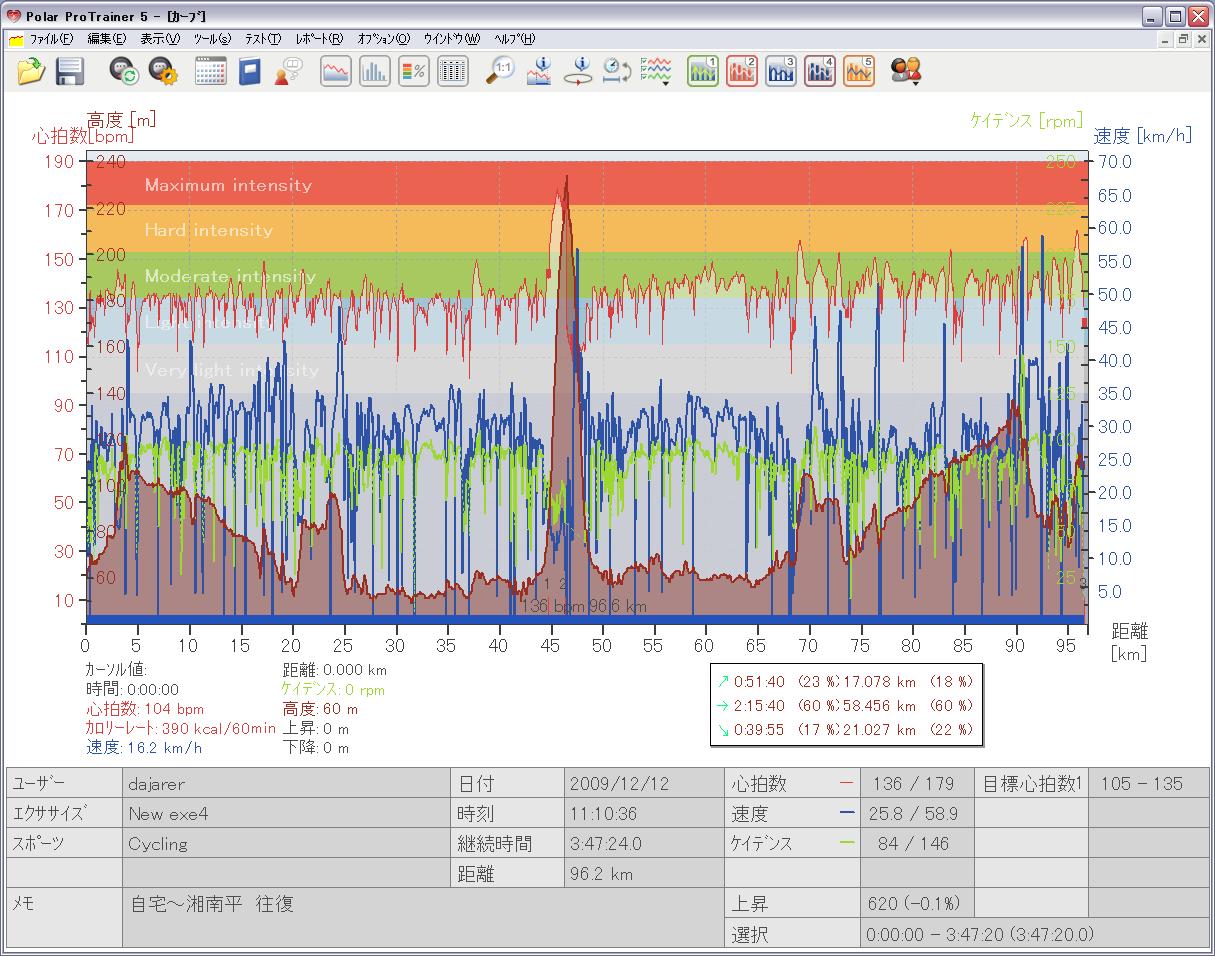Open the user selection dropdown icon
Viewport: 1215px width, 956px height.
pos(906,71)
